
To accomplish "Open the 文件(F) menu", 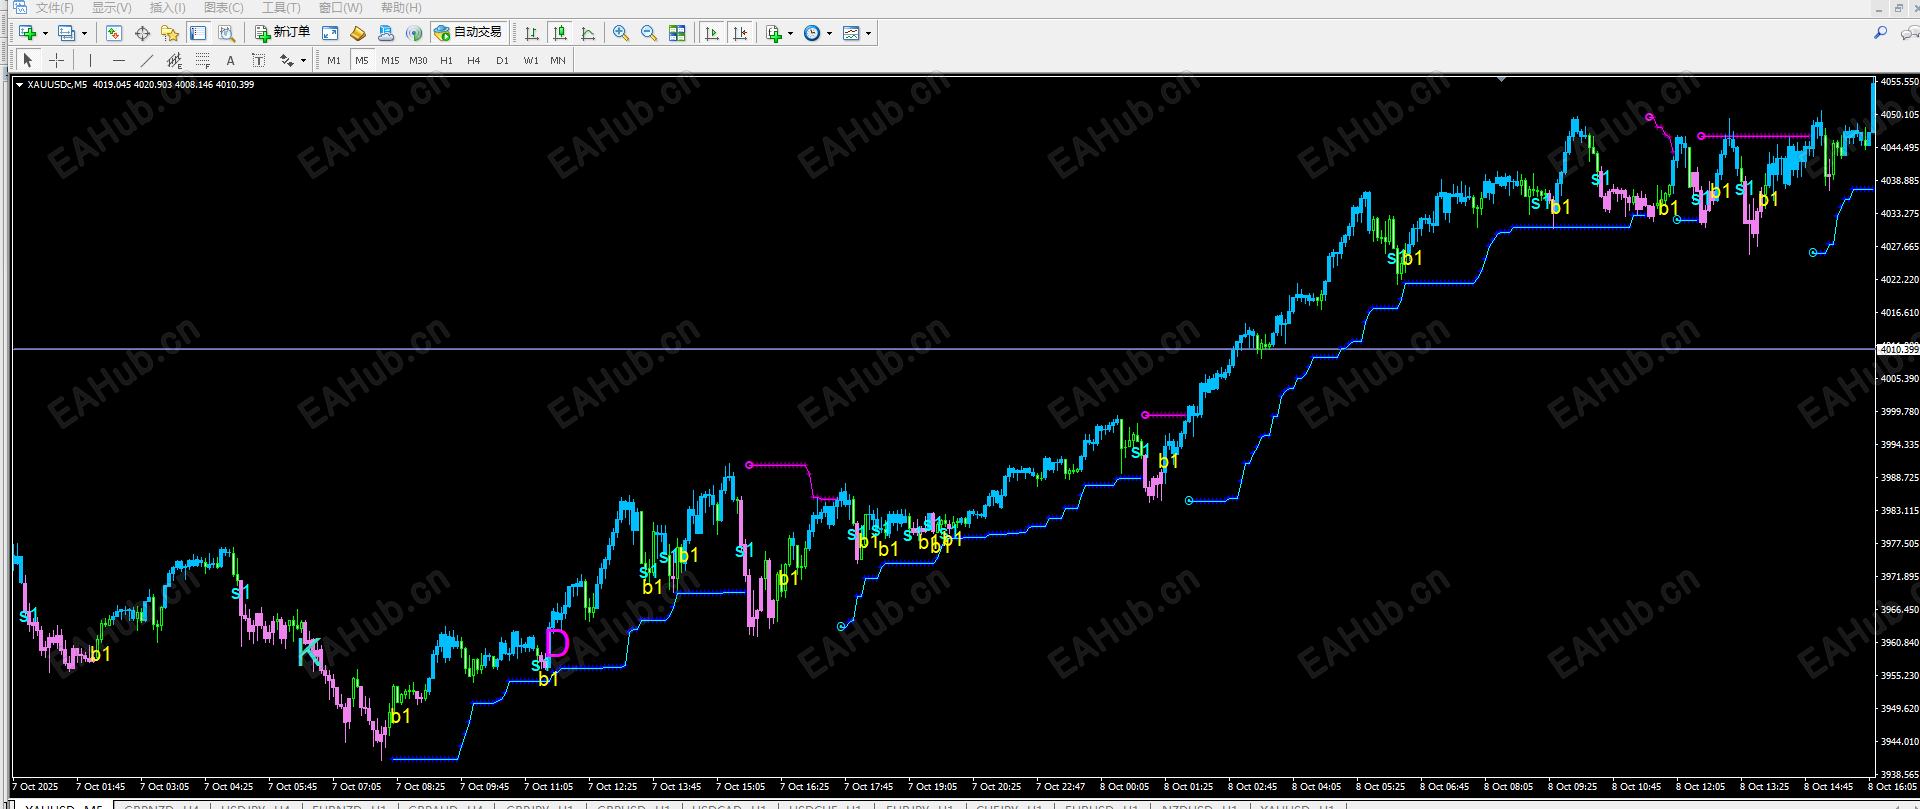I will tap(55, 8).
